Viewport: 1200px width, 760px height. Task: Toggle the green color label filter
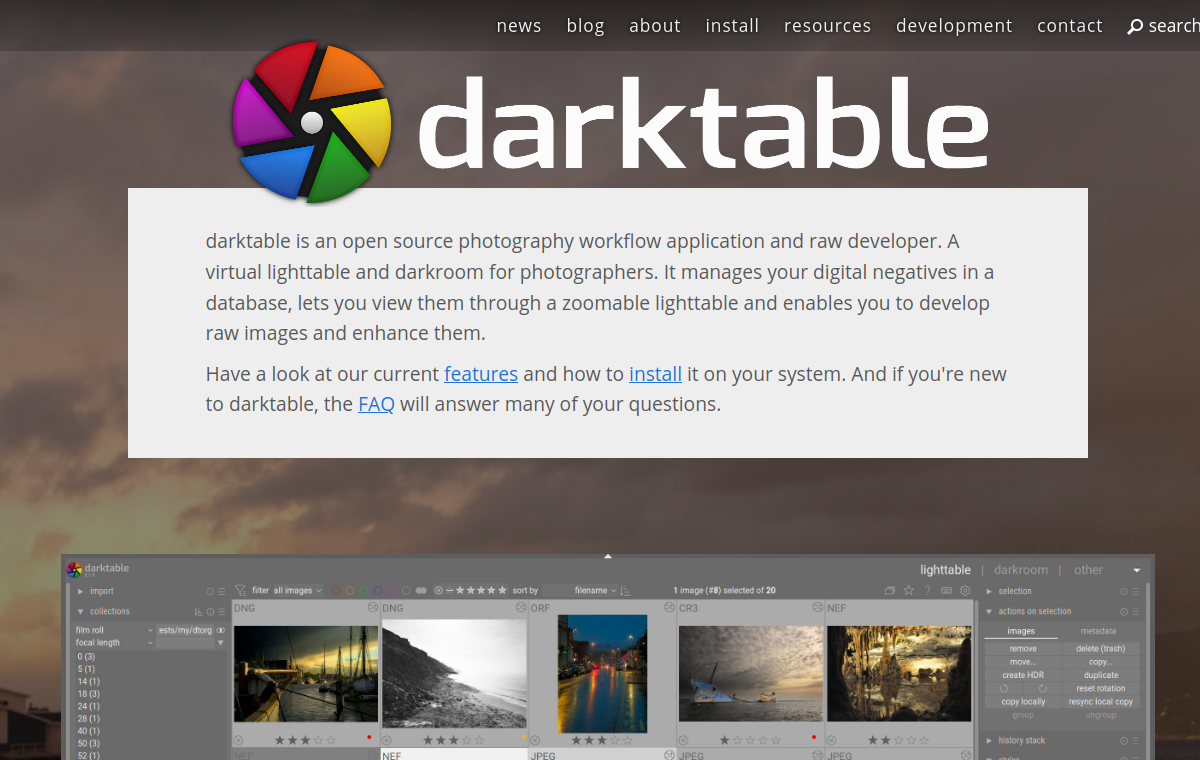pyautogui.click(x=363, y=591)
